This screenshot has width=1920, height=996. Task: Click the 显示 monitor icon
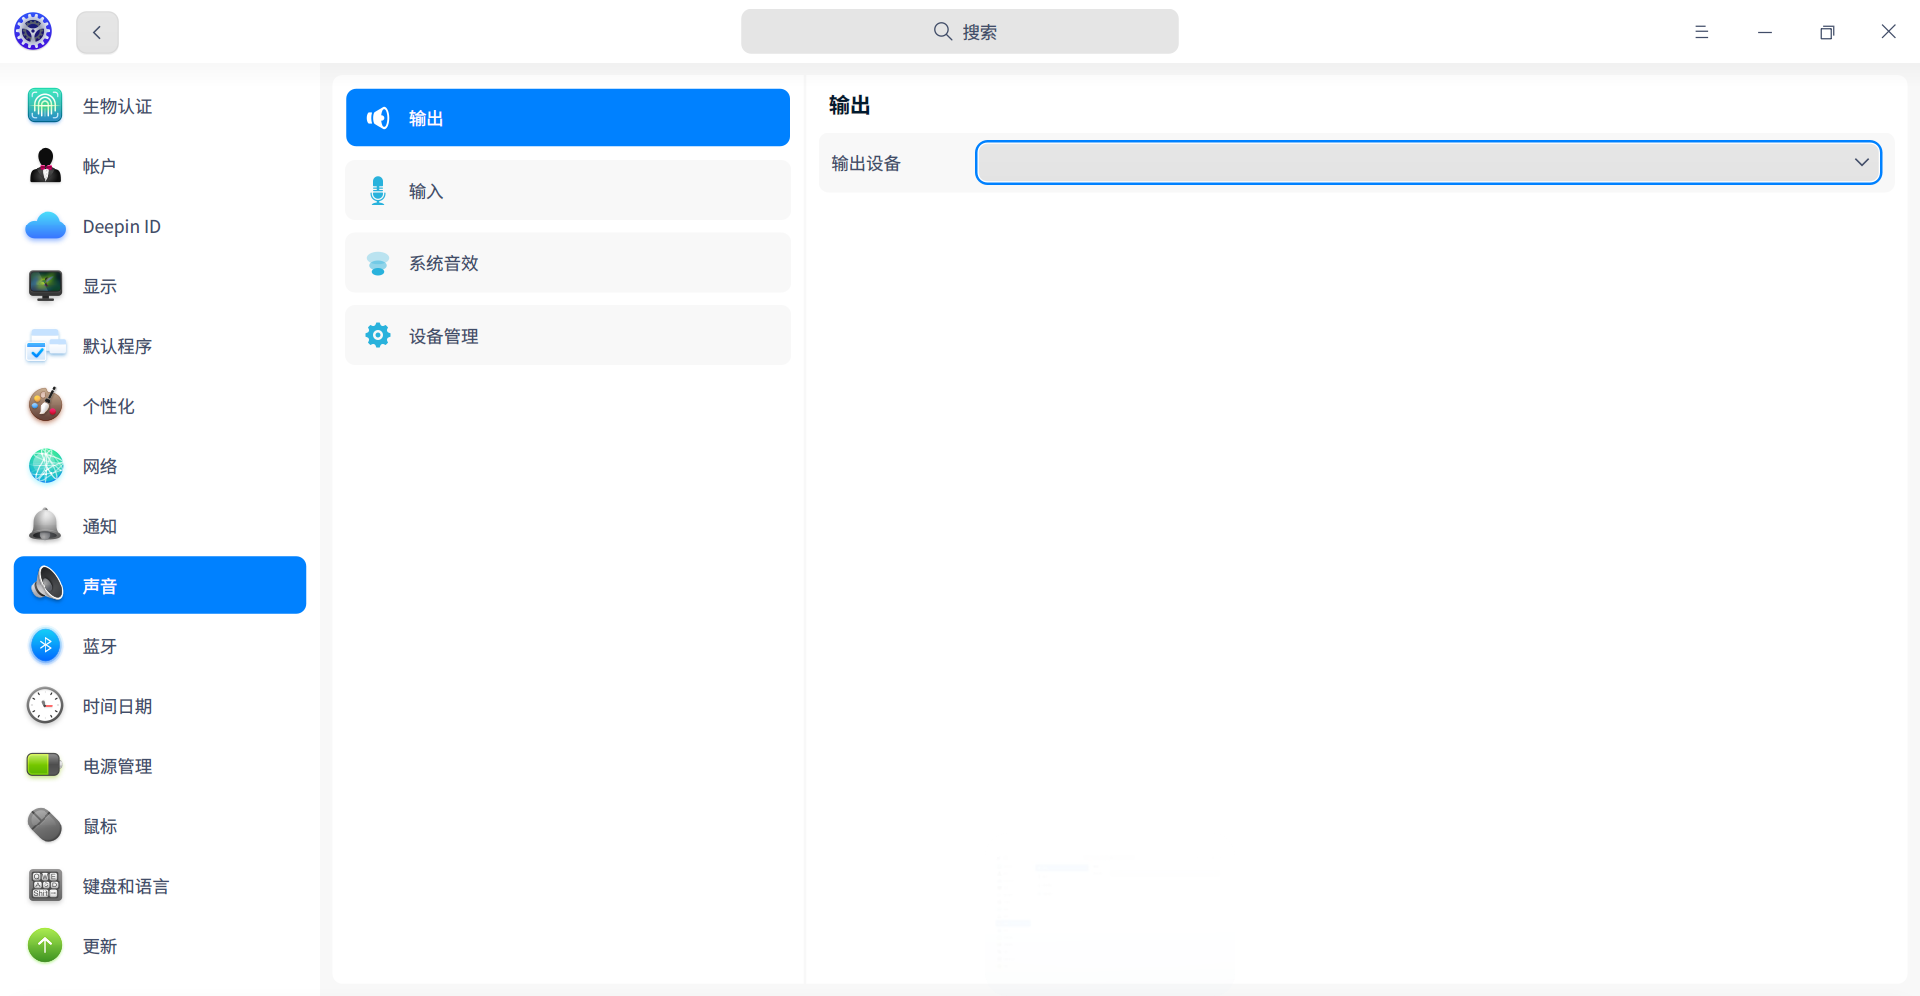(45, 286)
